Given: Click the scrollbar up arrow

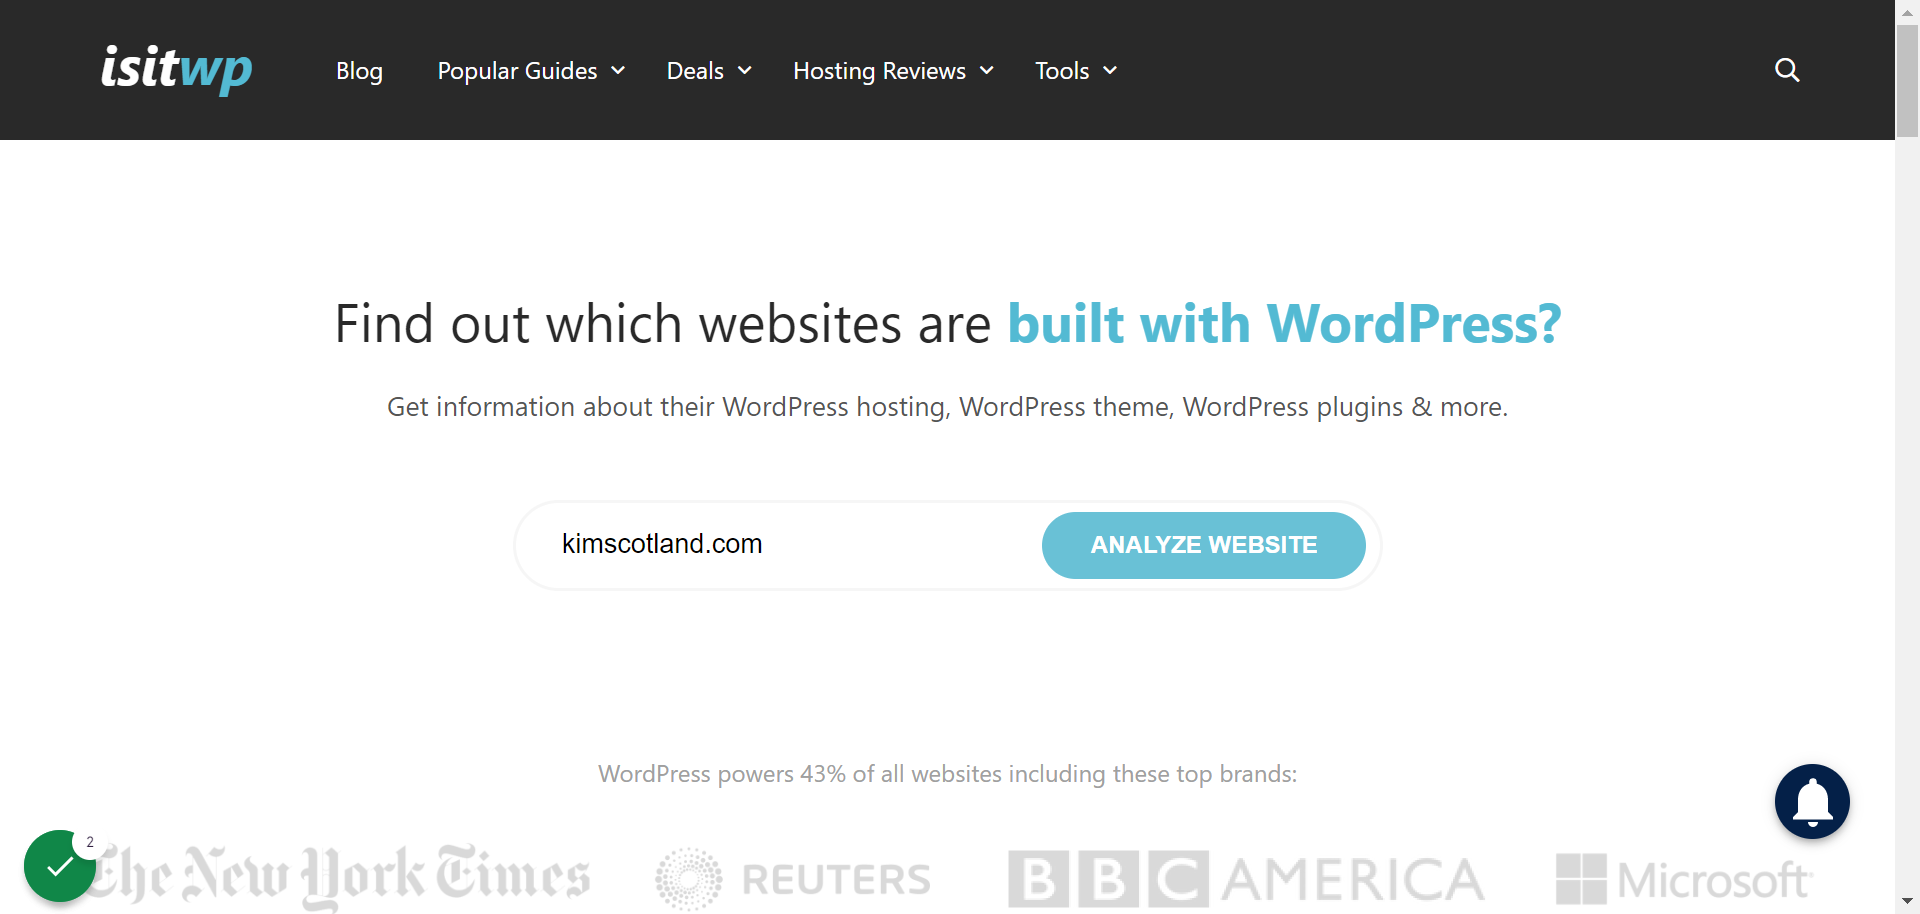Looking at the screenshot, I should coord(1907,12).
